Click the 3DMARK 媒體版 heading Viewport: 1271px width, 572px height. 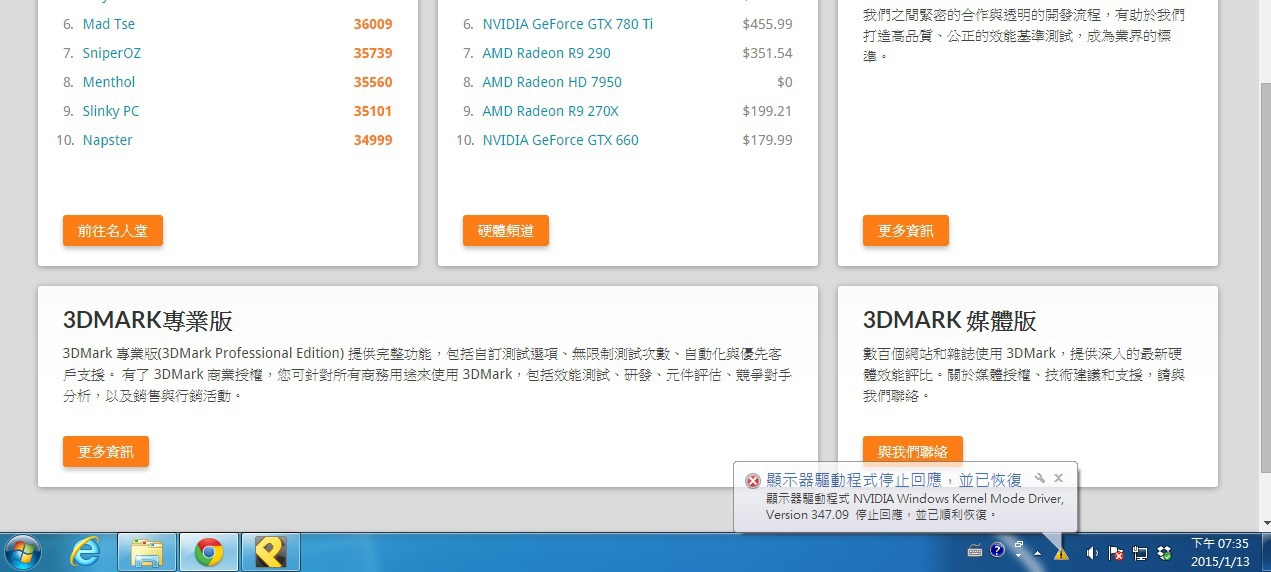950,321
